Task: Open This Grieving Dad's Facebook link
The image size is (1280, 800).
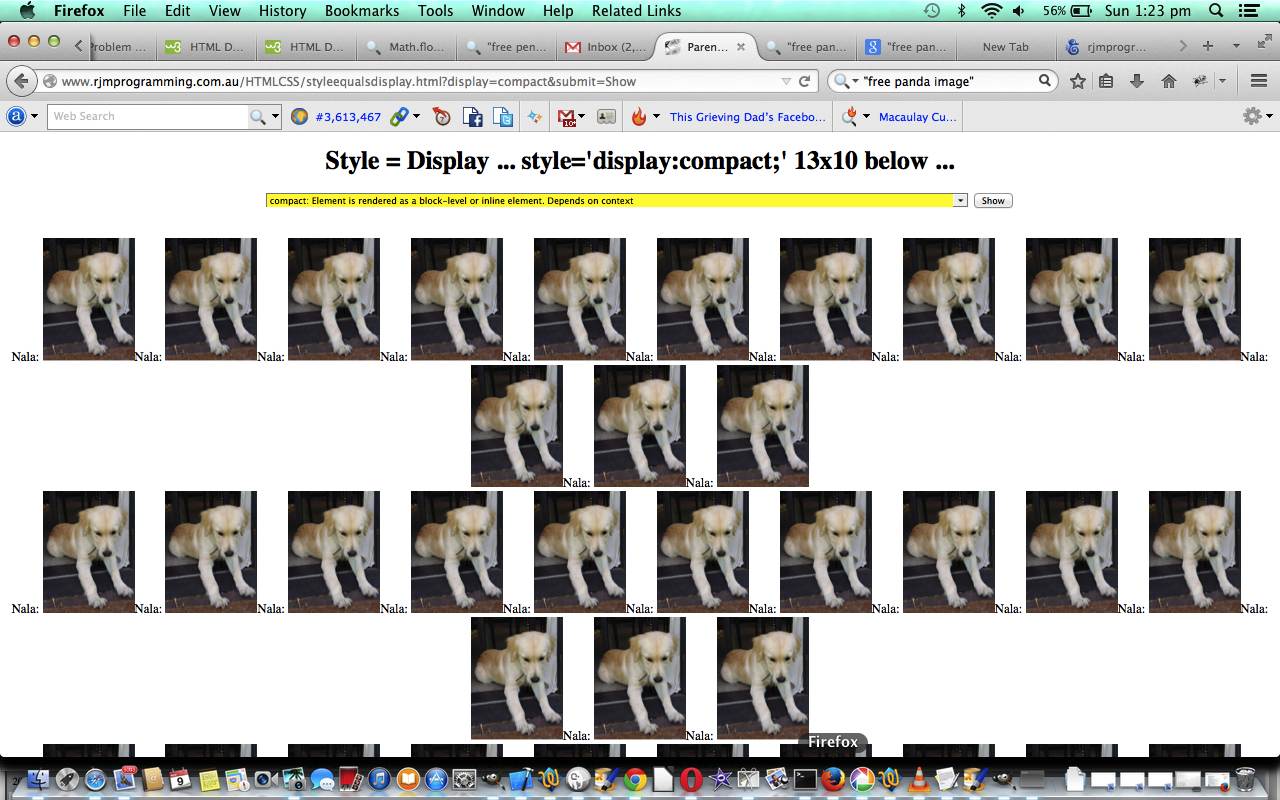Action: 747,117
